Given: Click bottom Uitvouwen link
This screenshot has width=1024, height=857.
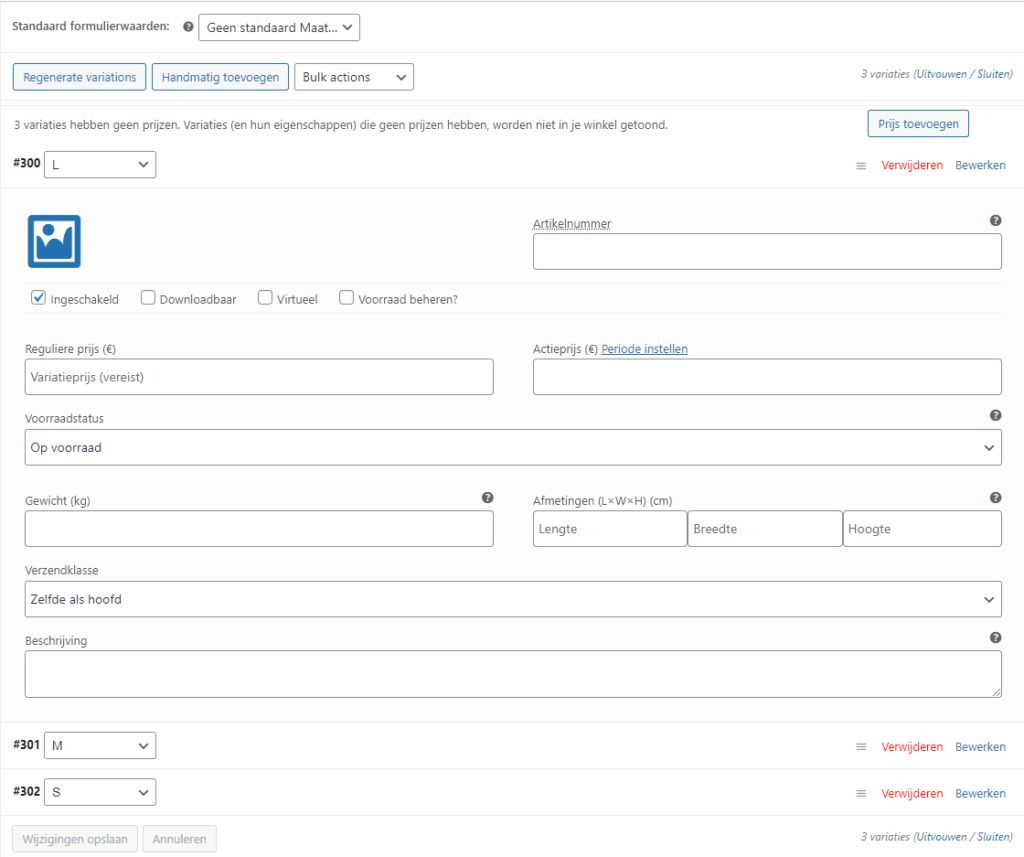Looking at the screenshot, I should pos(941,837).
